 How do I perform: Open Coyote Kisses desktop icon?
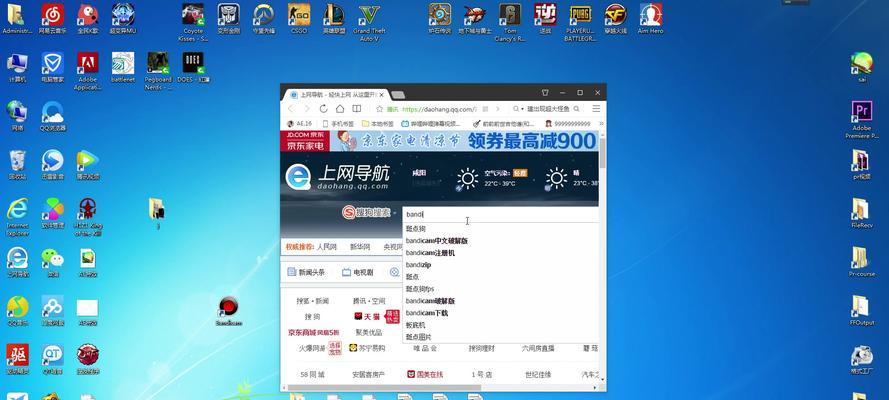point(193,23)
